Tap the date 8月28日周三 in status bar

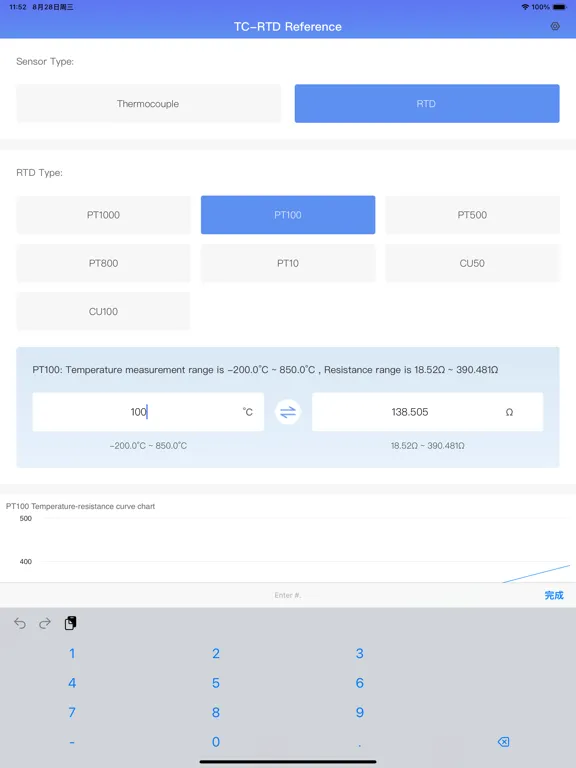53,7
